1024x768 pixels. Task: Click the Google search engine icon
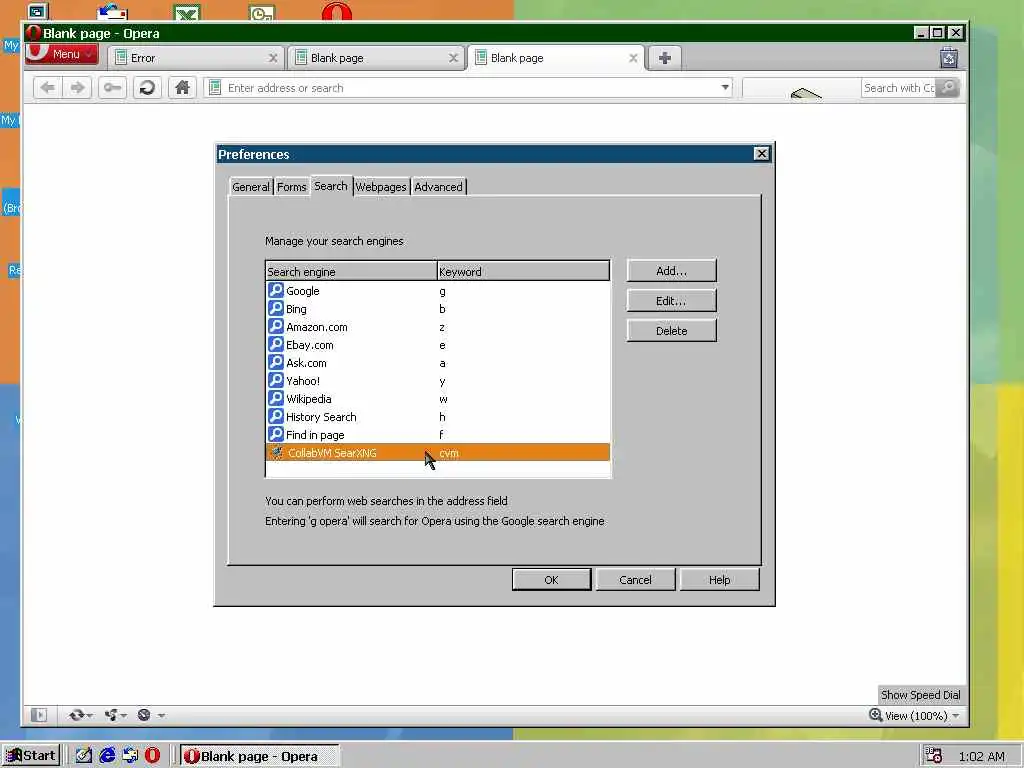coord(276,290)
